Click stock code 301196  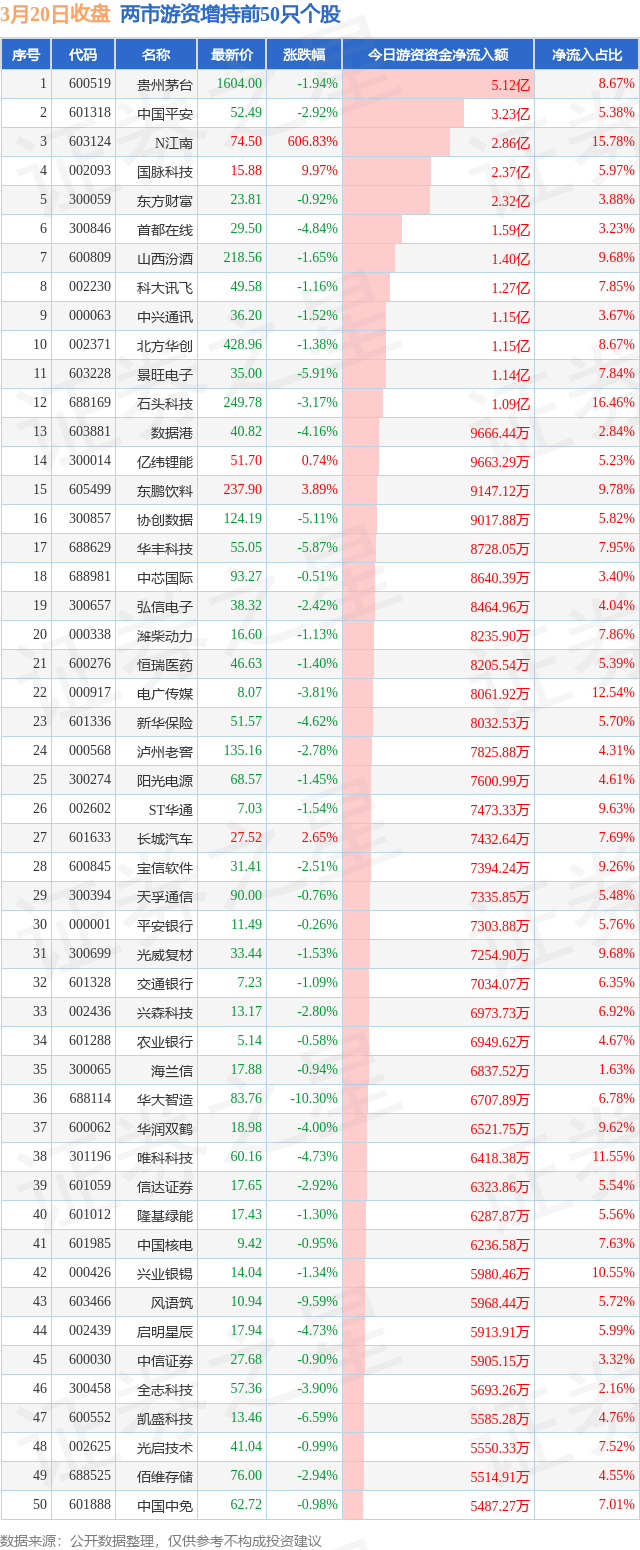point(90,1157)
